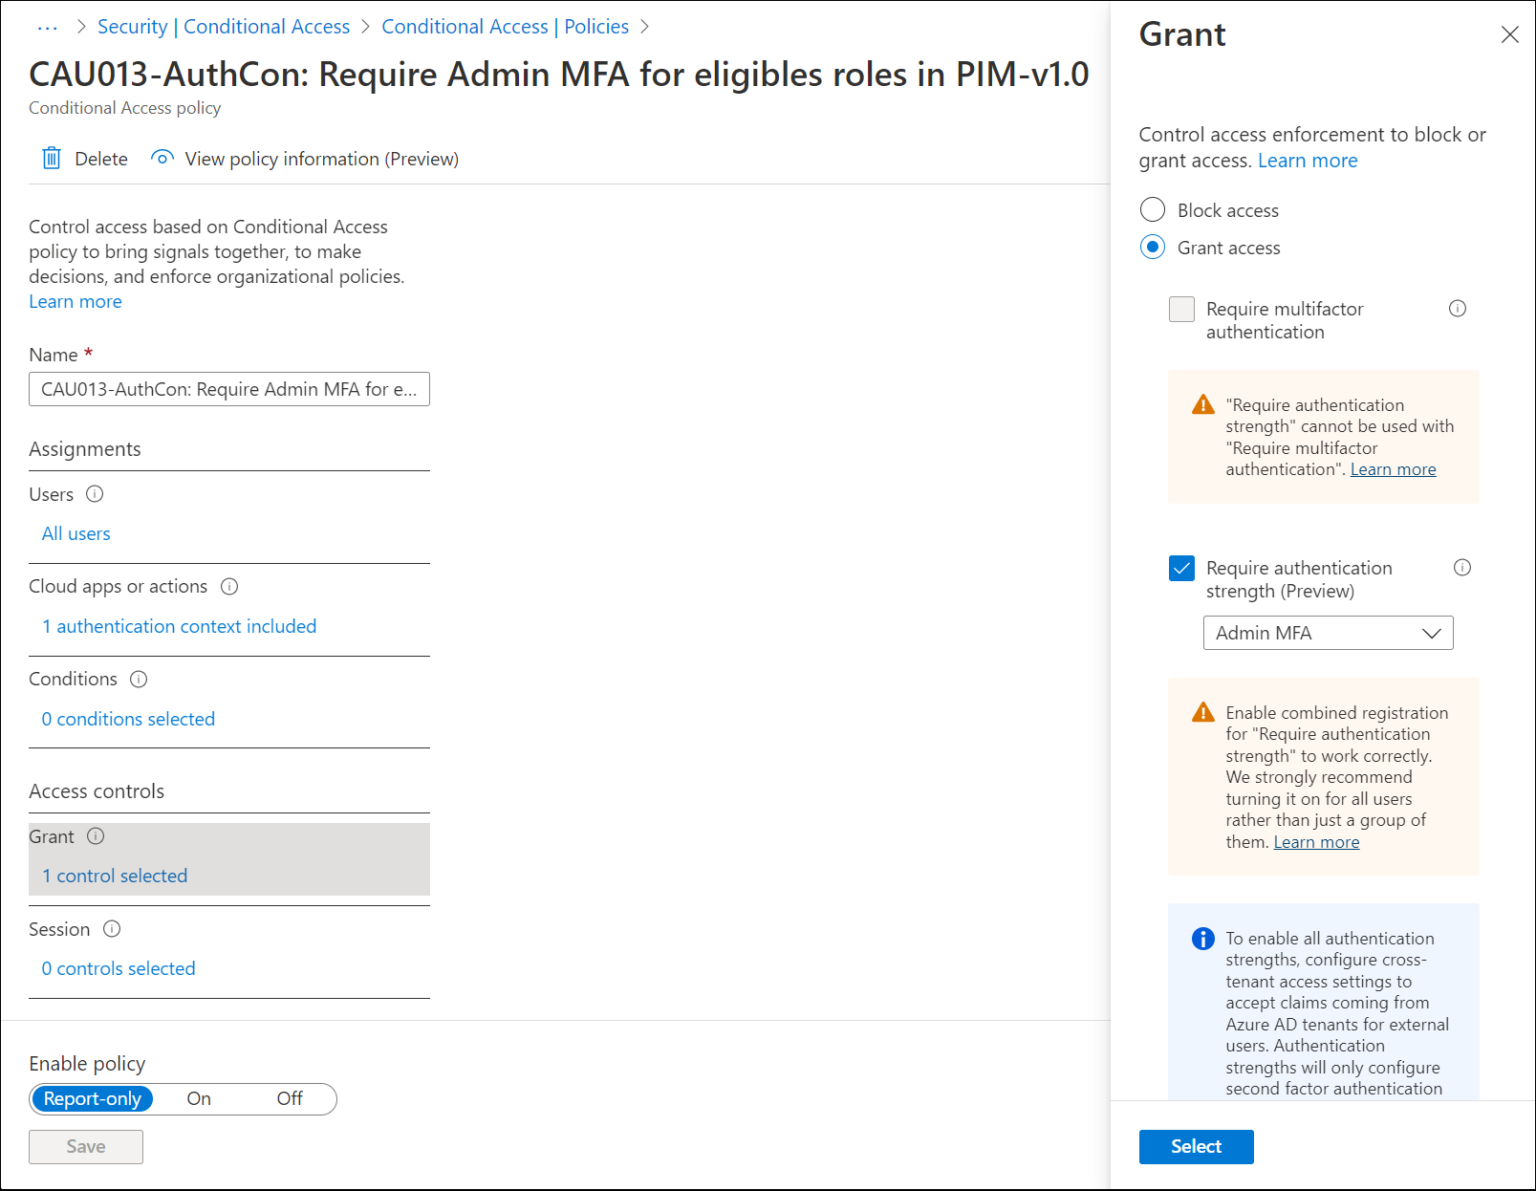This screenshot has height=1191, width=1536.
Task: Open the All users assignment link
Action: [75, 533]
